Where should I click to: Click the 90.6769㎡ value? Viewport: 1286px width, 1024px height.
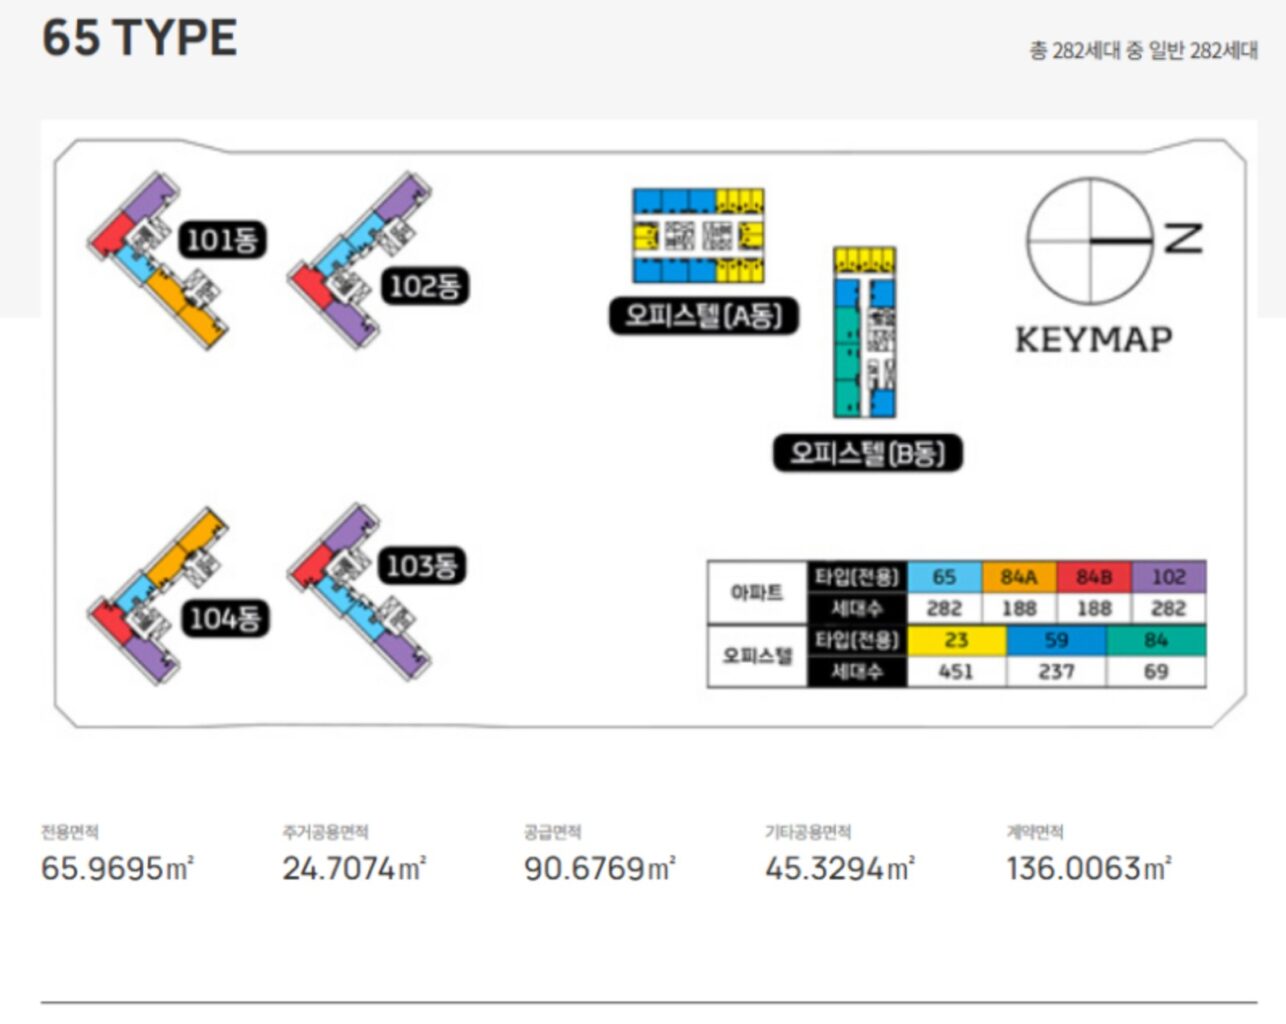(600, 868)
